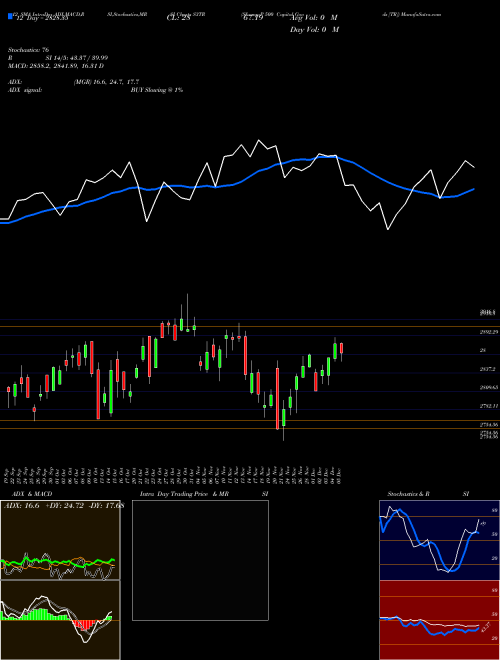Click the first red candlestick at the chart's start
The image size is (500, 660).
(x=8, y=390)
